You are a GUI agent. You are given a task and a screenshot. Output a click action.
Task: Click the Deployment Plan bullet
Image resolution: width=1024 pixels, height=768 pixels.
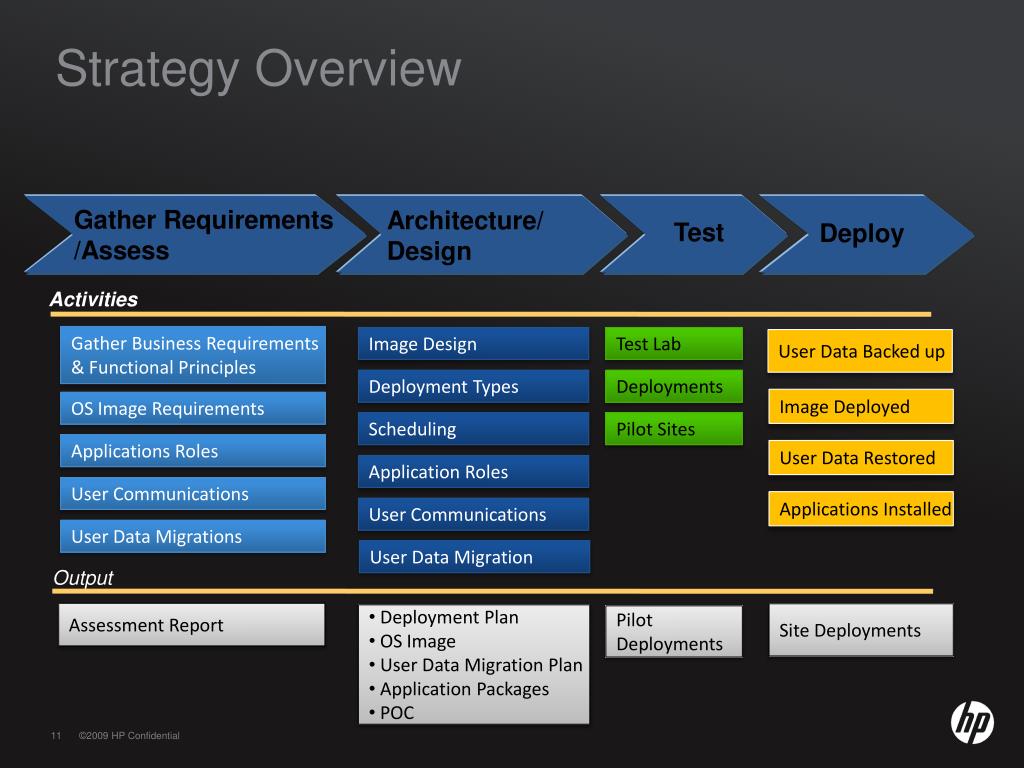(443, 618)
